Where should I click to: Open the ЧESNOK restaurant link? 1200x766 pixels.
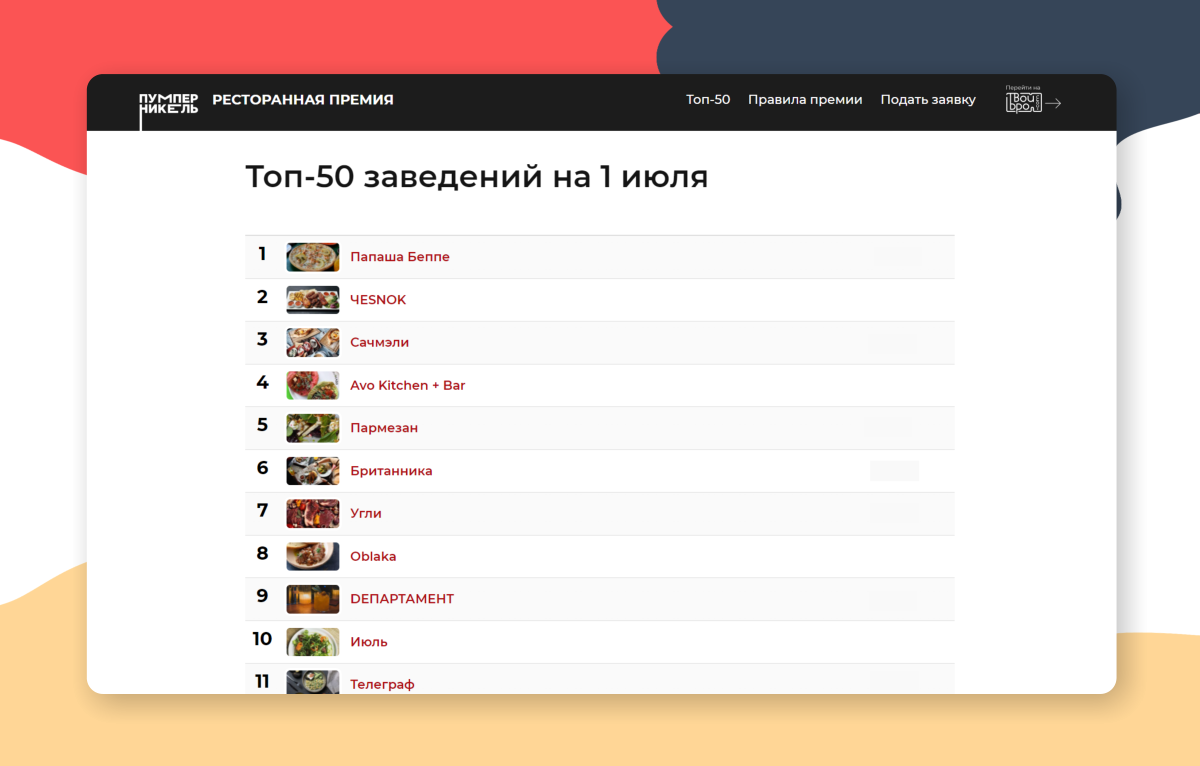378,300
